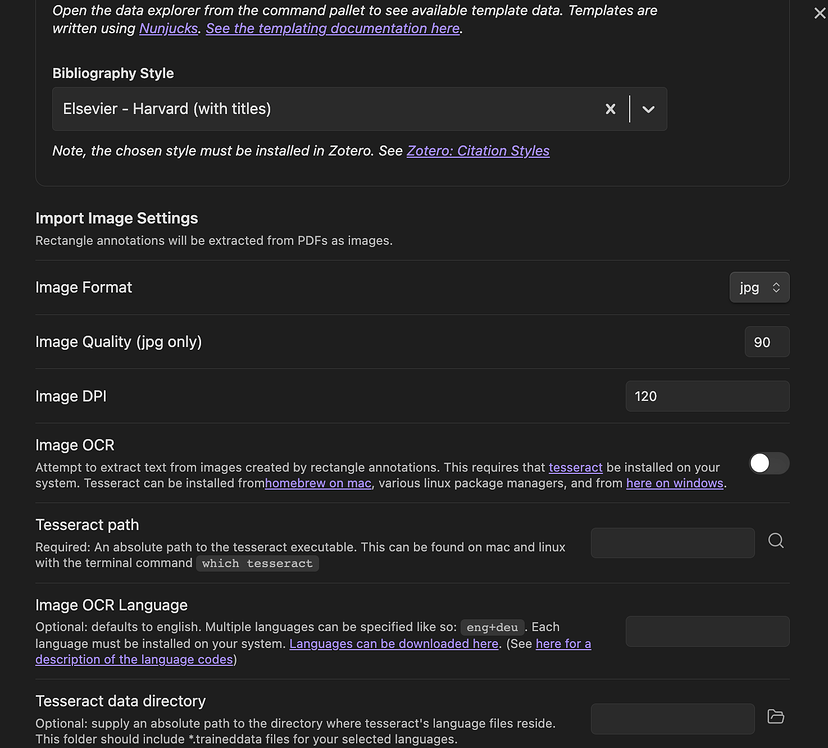
Task: Click the Image OCR Language input box
Action: pyautogui.click(x=707, y=631)
